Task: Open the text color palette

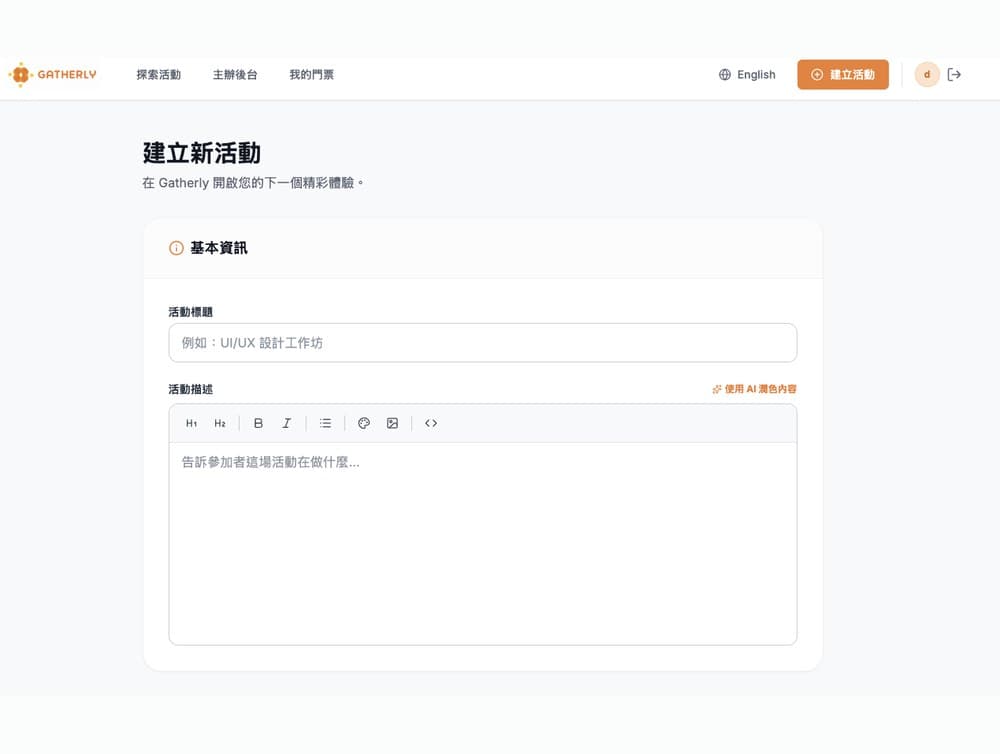Action: click(x=364, y=423)
